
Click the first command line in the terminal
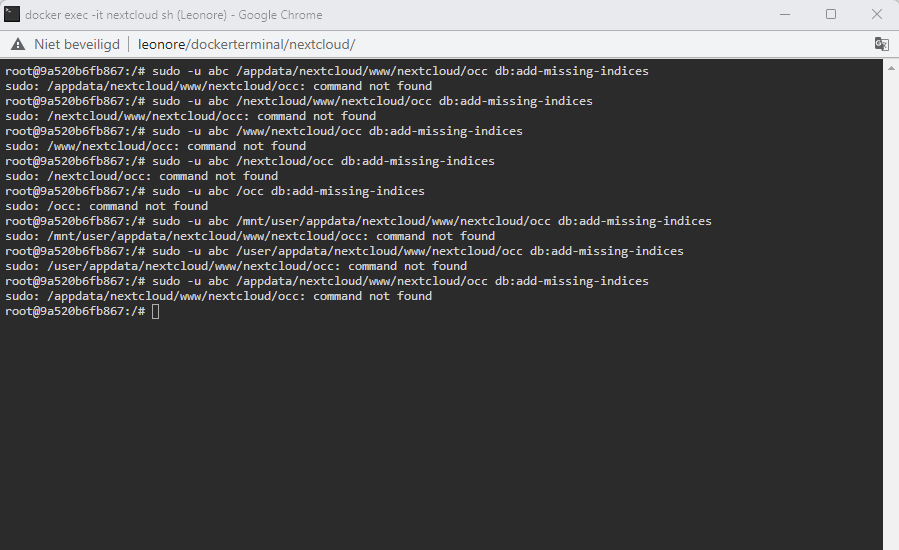[x=327, y=71]
